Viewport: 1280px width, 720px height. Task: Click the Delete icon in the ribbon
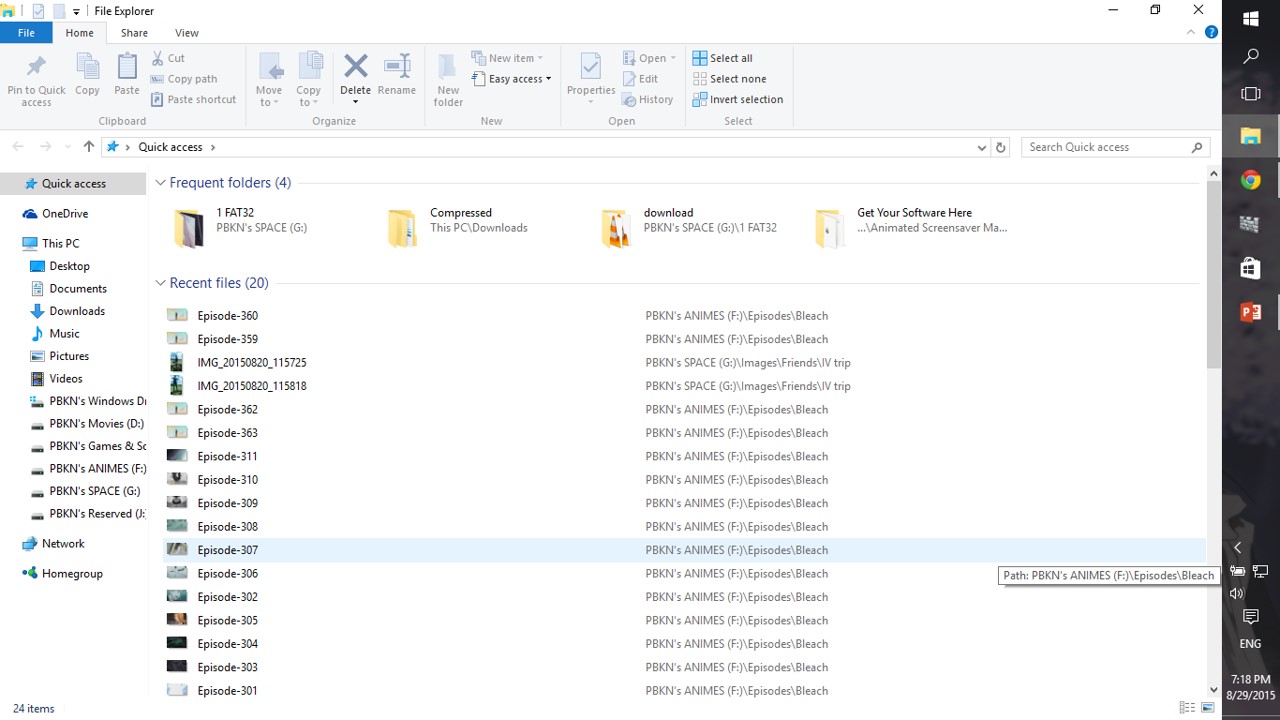coord(355,68)
